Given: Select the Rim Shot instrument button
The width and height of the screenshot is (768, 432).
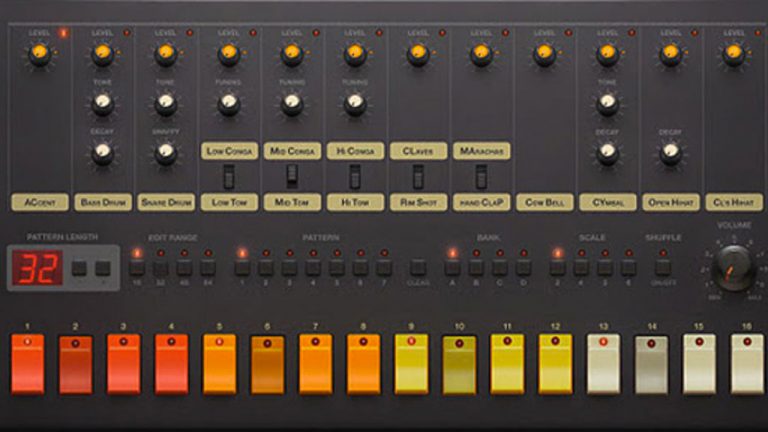Looking at the screenshot, I should 418,202.
